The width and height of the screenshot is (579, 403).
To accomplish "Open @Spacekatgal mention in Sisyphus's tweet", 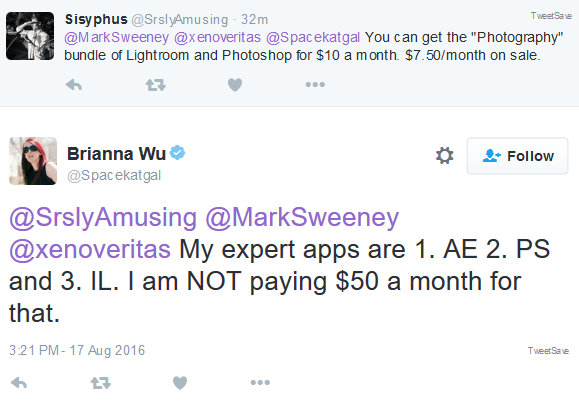I will pyautogui.click(x=313, y=37).
